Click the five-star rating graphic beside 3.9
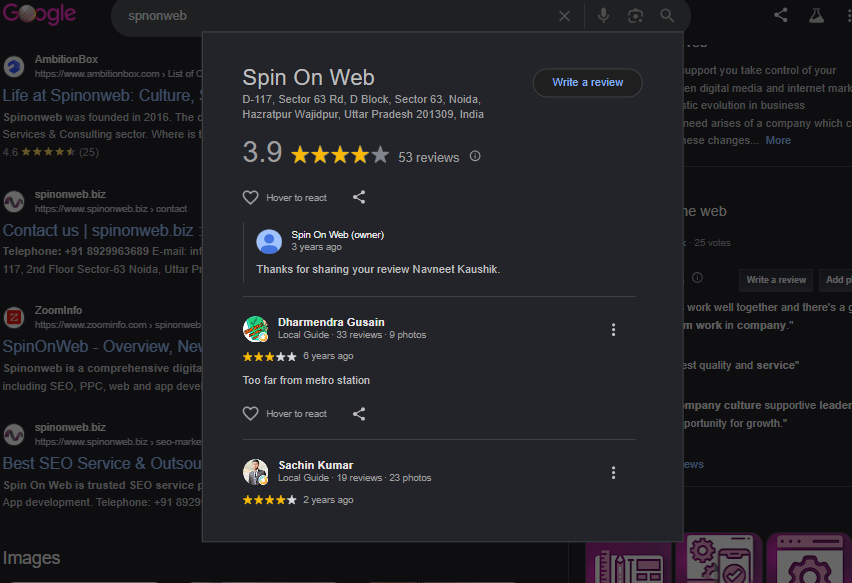Image resolution: width=852 pixels, height=583 pixels. point(340,155)
